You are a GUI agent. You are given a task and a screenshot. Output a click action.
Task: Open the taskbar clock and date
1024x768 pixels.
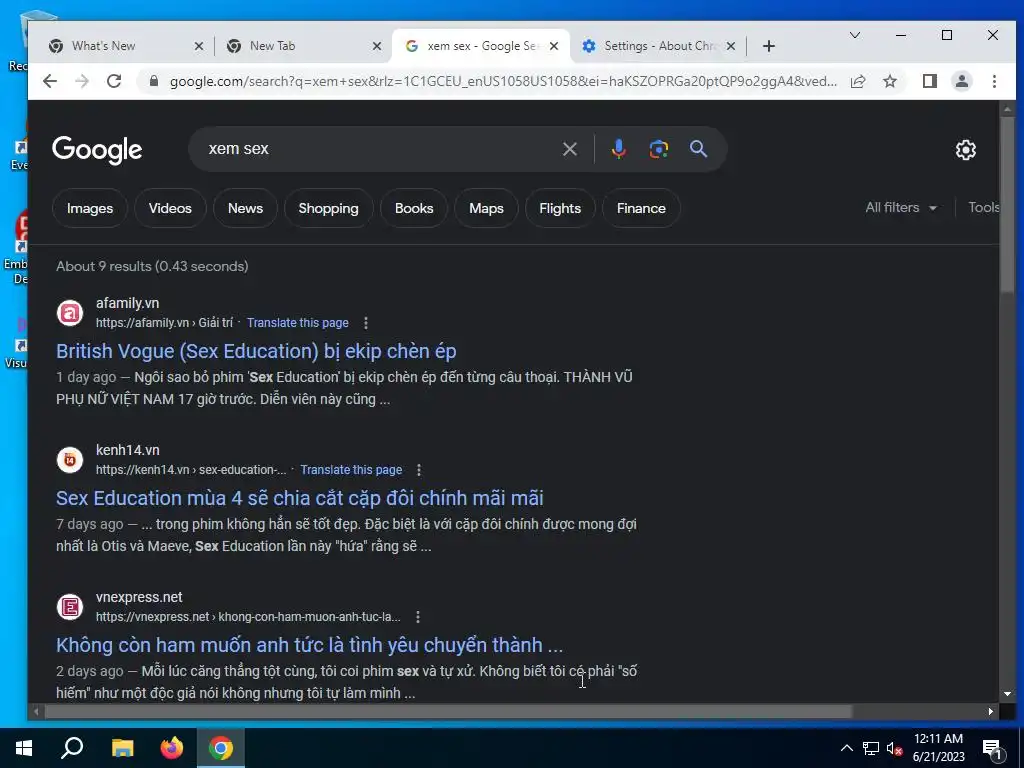(x=938, y=748)
